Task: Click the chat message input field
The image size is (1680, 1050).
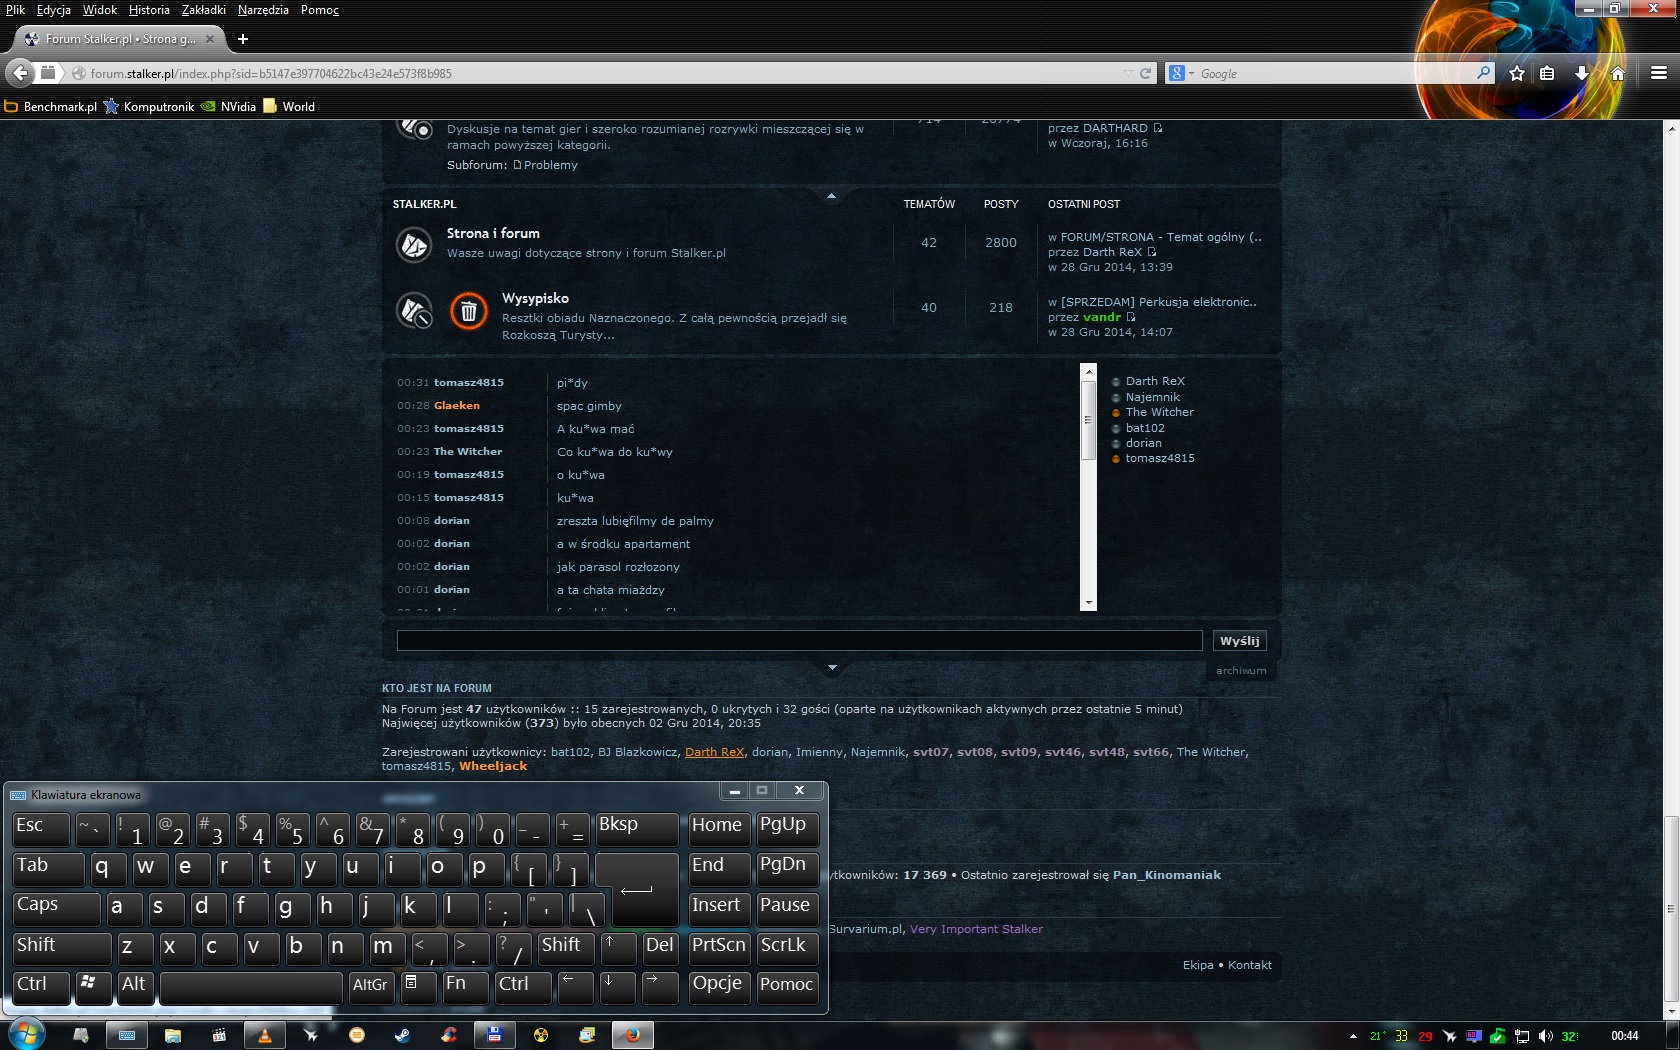Action: (x=799, y=641)
